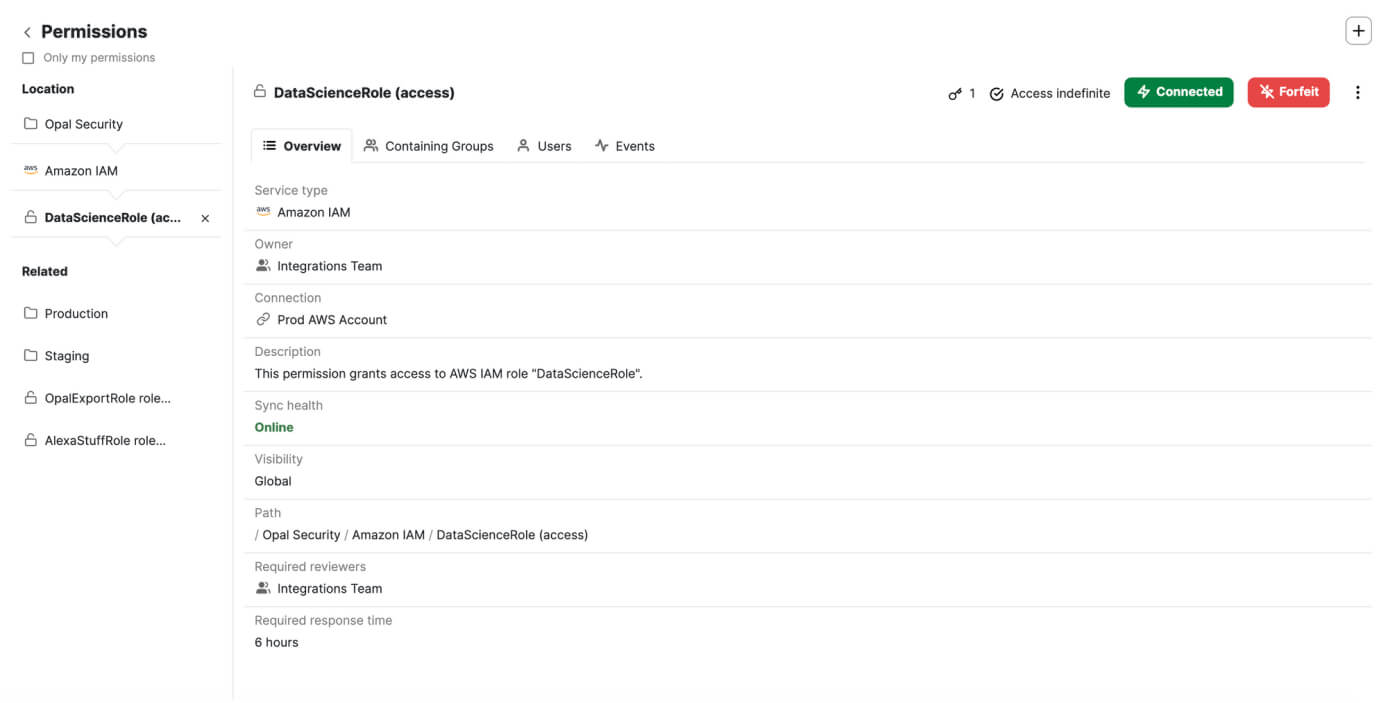This screenshot has height=703, width=1388.
Task: Click the Online sync health status
Action: click(274, 427)
